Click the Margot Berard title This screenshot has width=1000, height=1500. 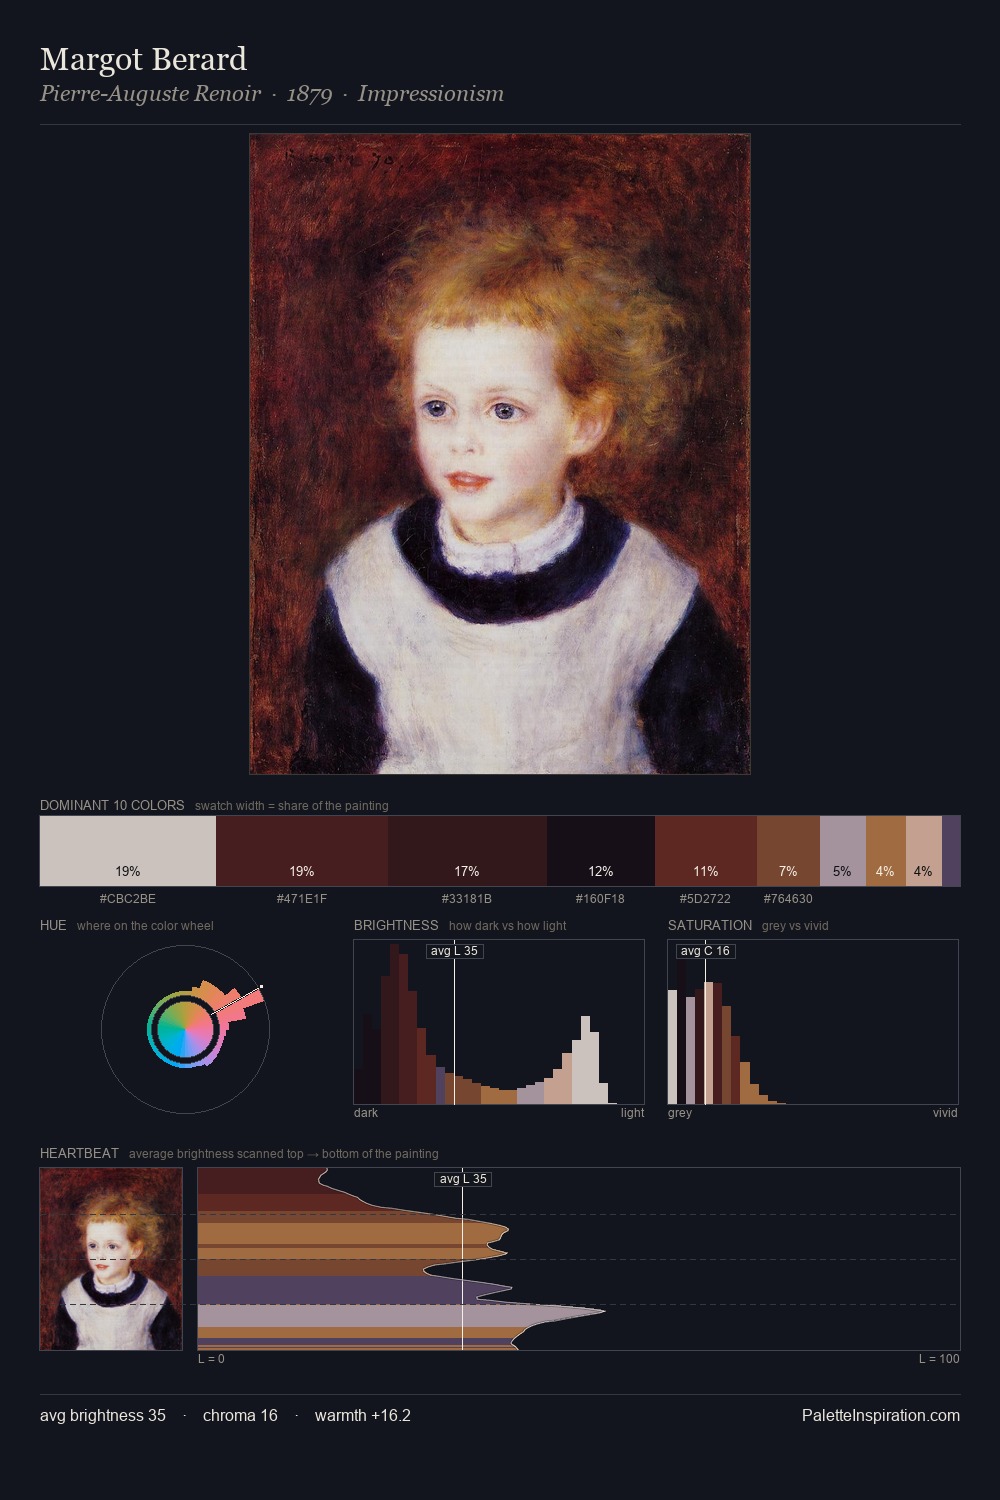[143, 59]
